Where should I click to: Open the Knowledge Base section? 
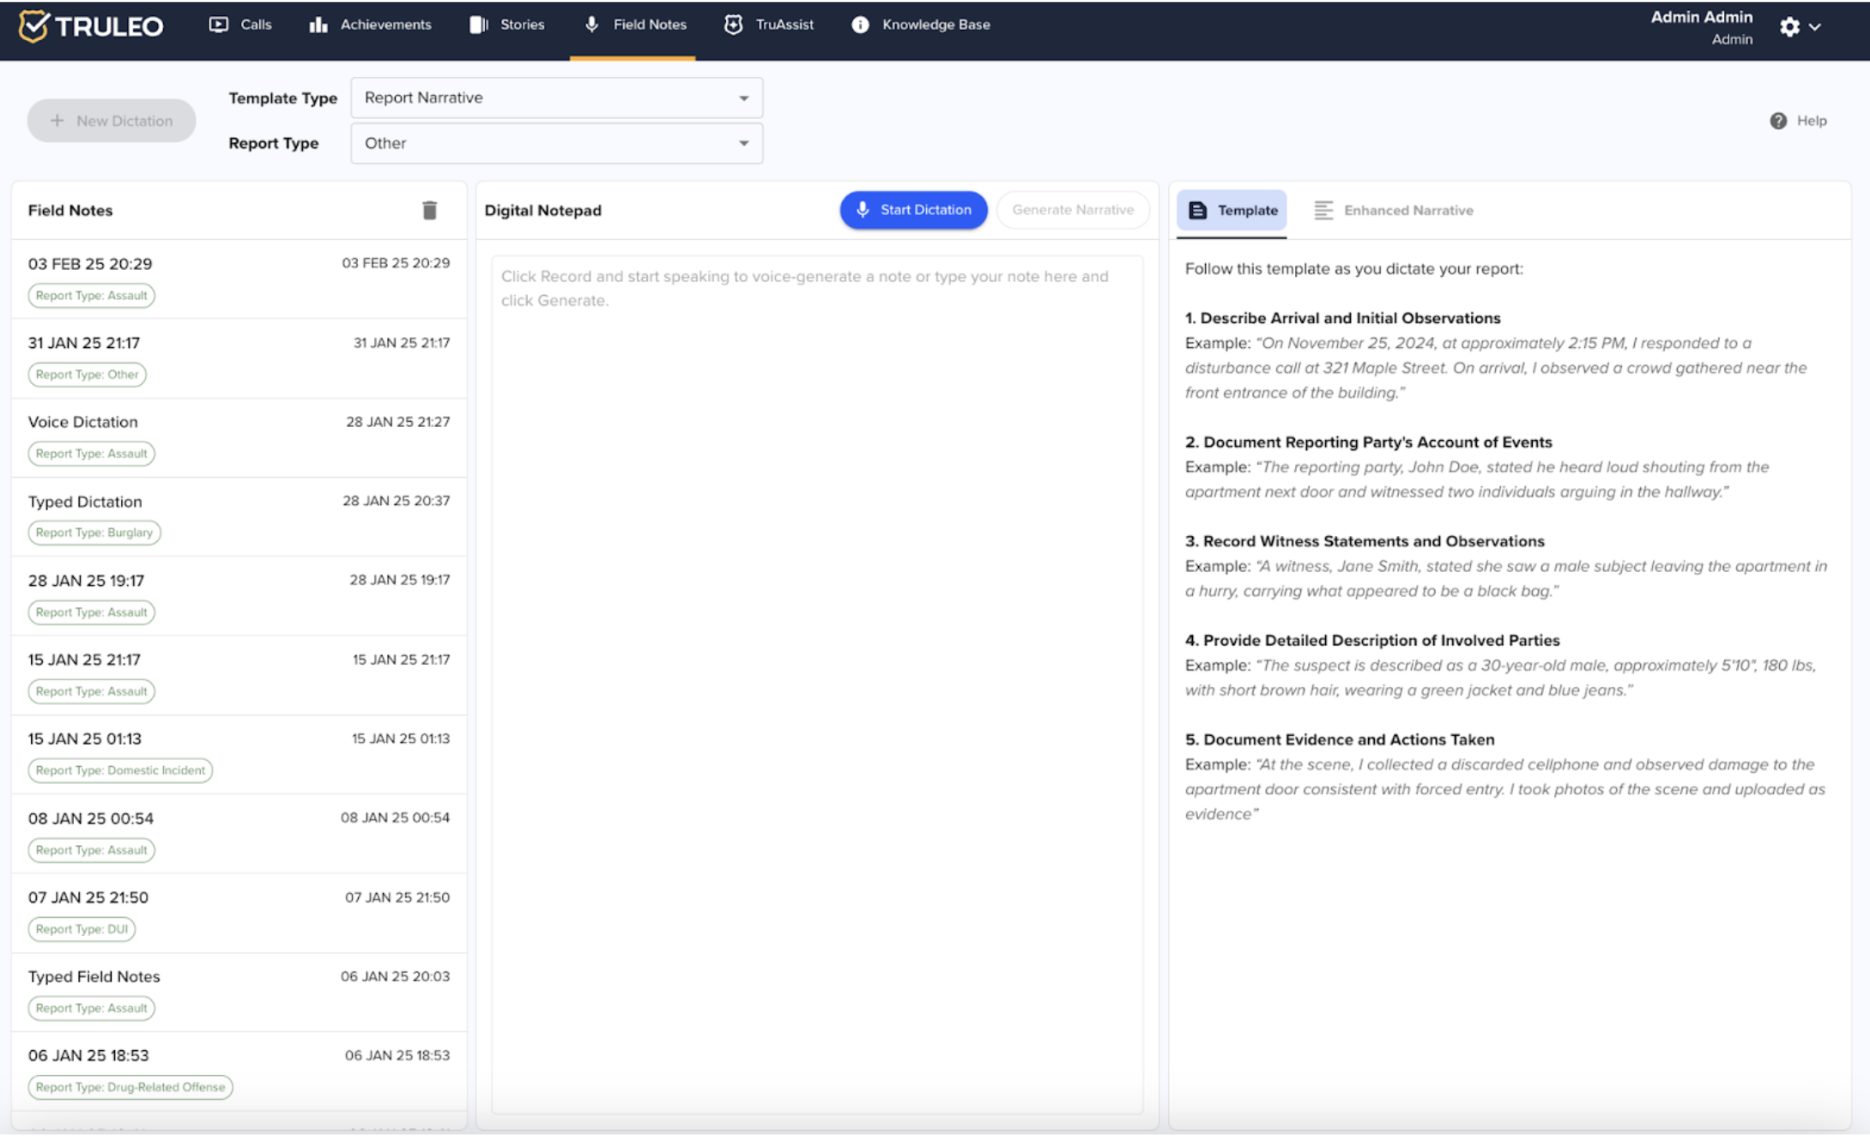pos(920,25)
